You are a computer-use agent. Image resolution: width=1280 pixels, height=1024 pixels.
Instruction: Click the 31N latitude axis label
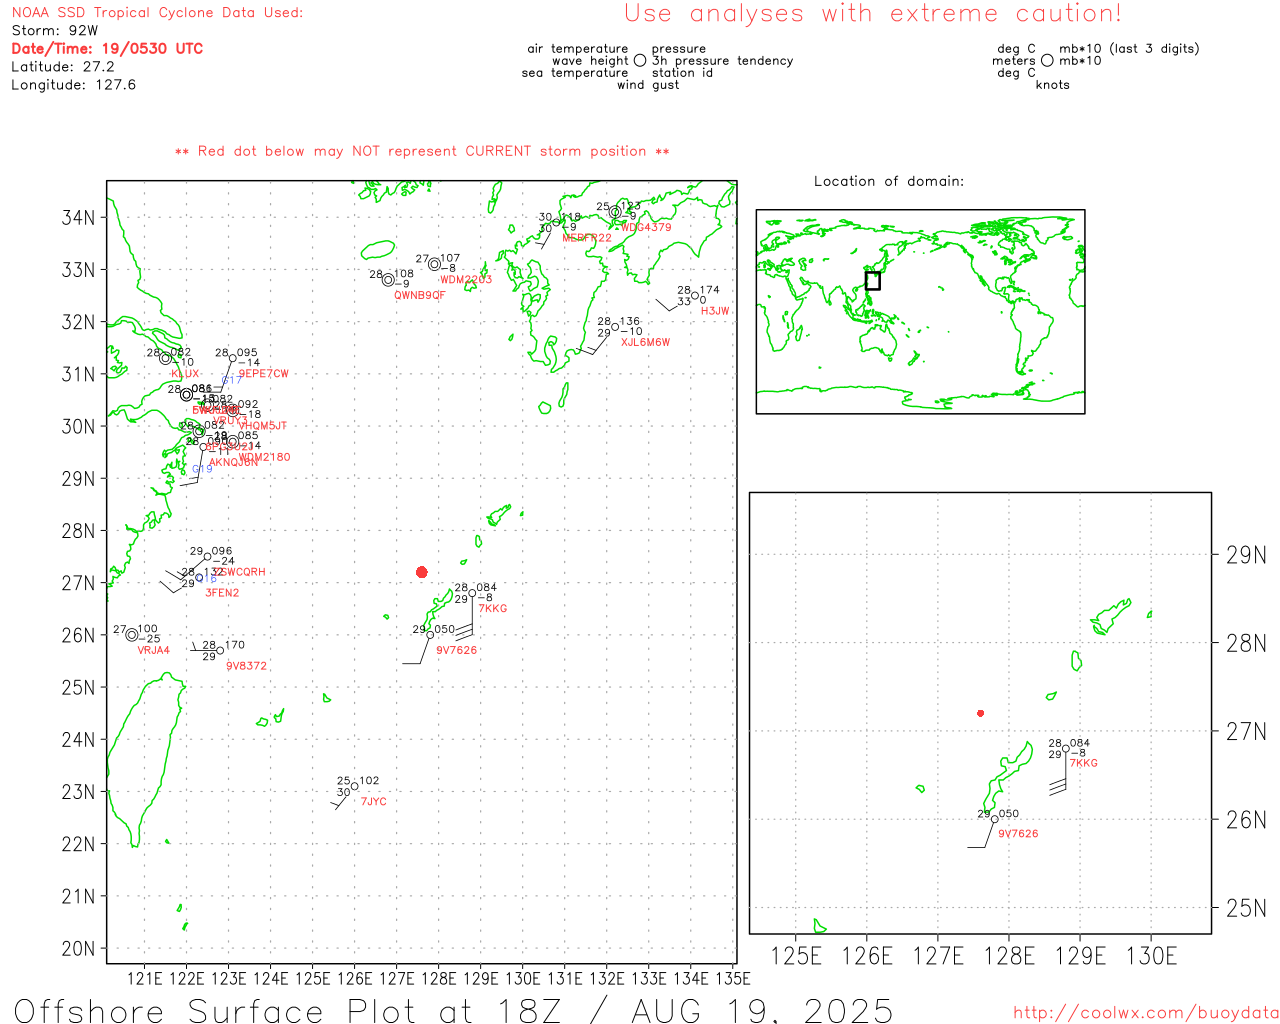point(79,374)
